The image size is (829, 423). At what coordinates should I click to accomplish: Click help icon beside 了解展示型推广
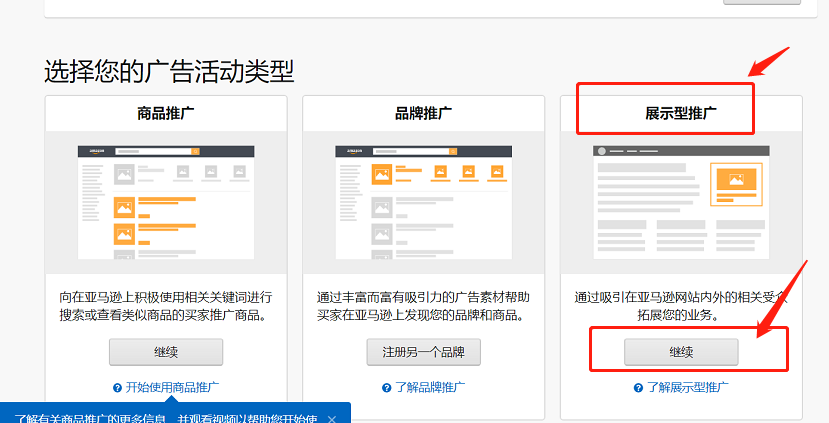[x=639, y=388]
